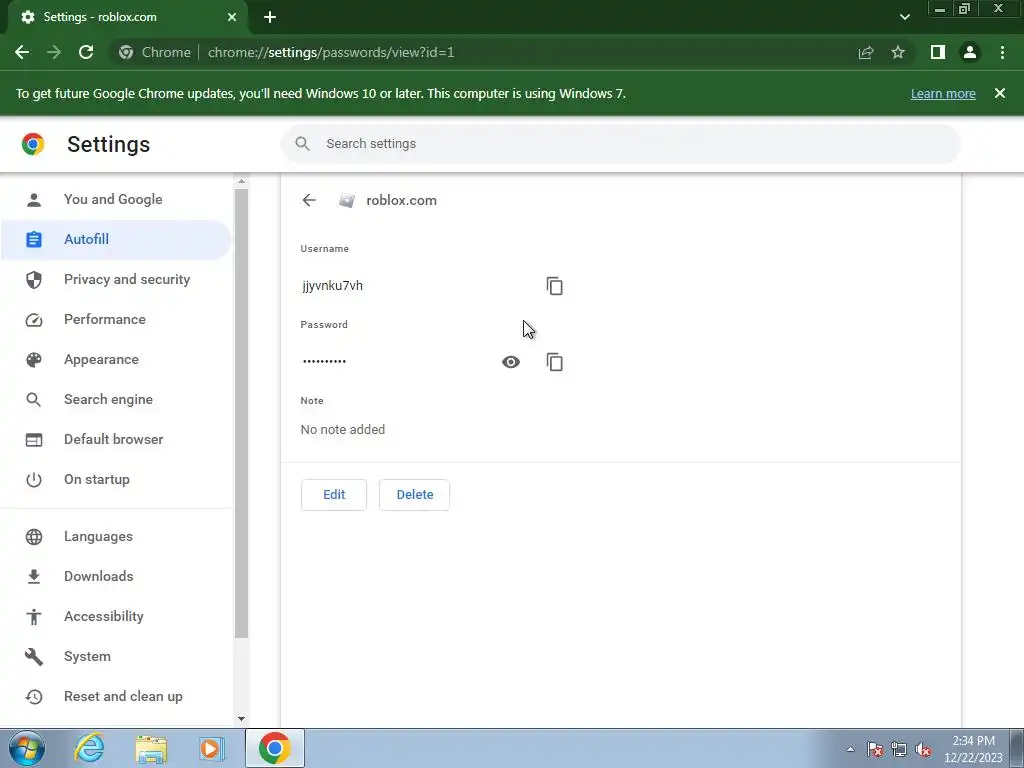
Task: Click the browser Back arrow
Action: click(x=22, y=52)
